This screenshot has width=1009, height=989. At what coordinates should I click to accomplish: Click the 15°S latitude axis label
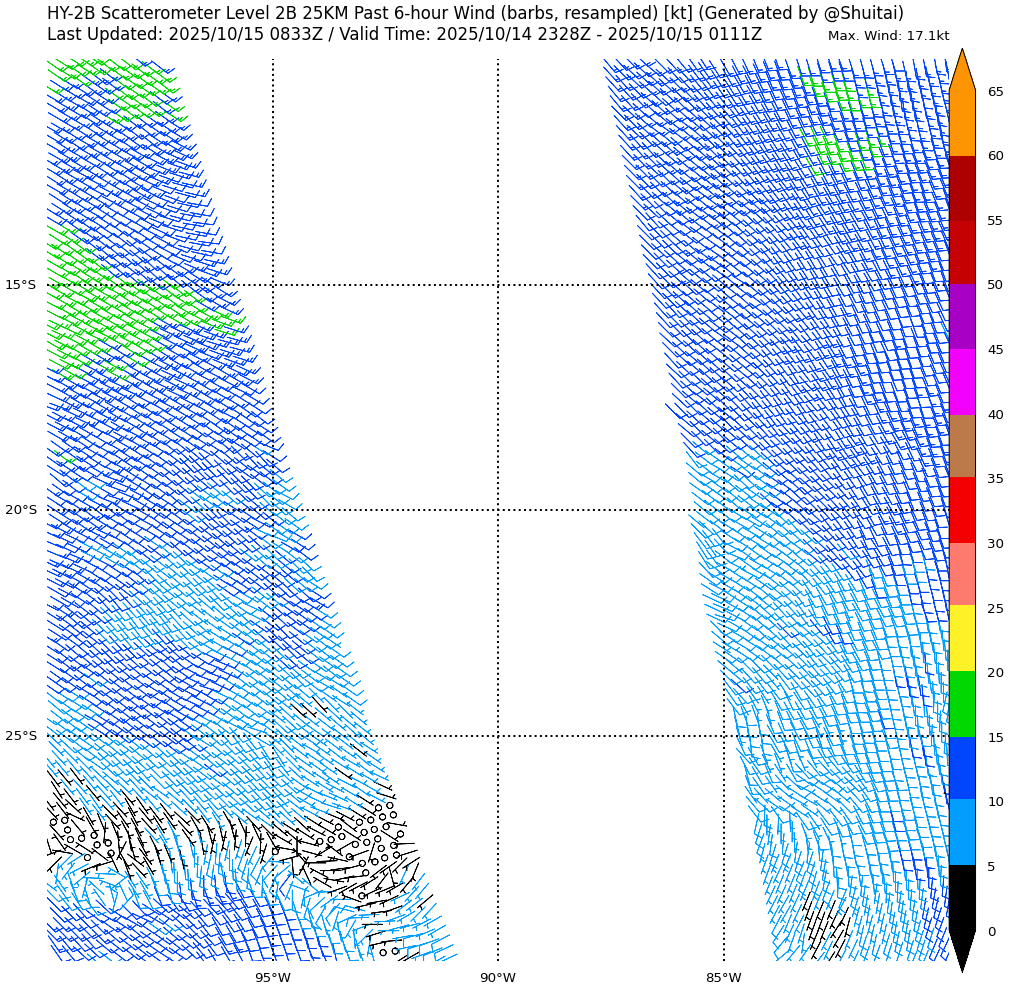pyautogui.click(x=20, y=285)
